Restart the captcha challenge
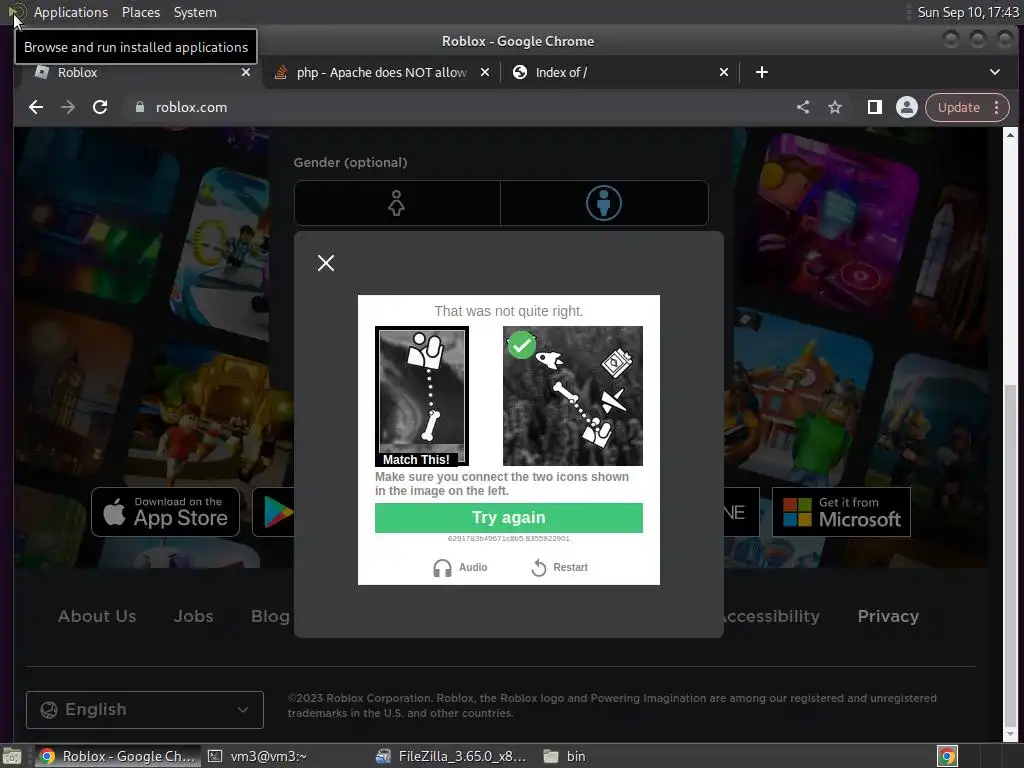The image size is (1024, 768). (x=560, y=568)
